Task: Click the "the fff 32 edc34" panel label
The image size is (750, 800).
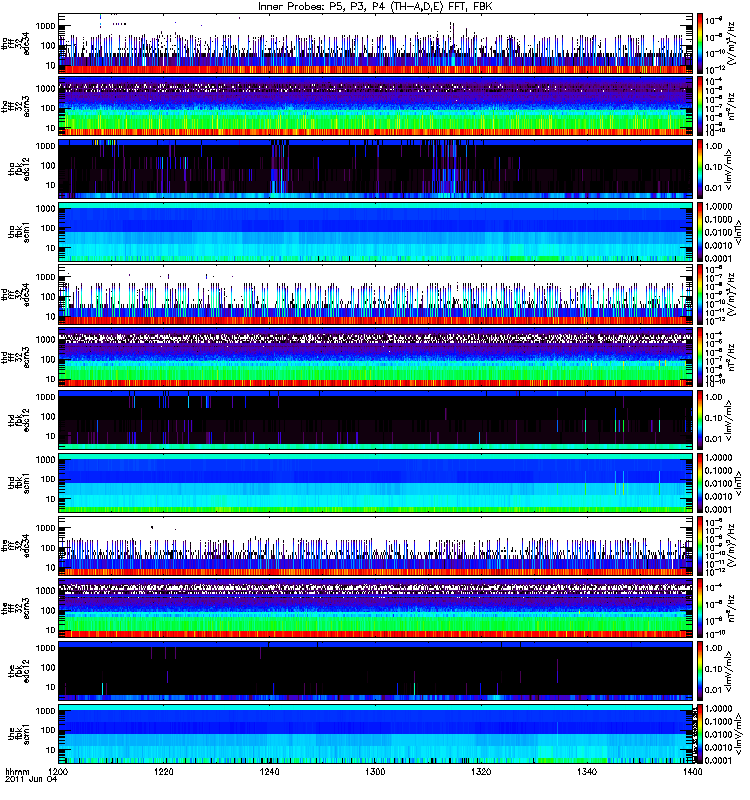Action: (15, 546)
